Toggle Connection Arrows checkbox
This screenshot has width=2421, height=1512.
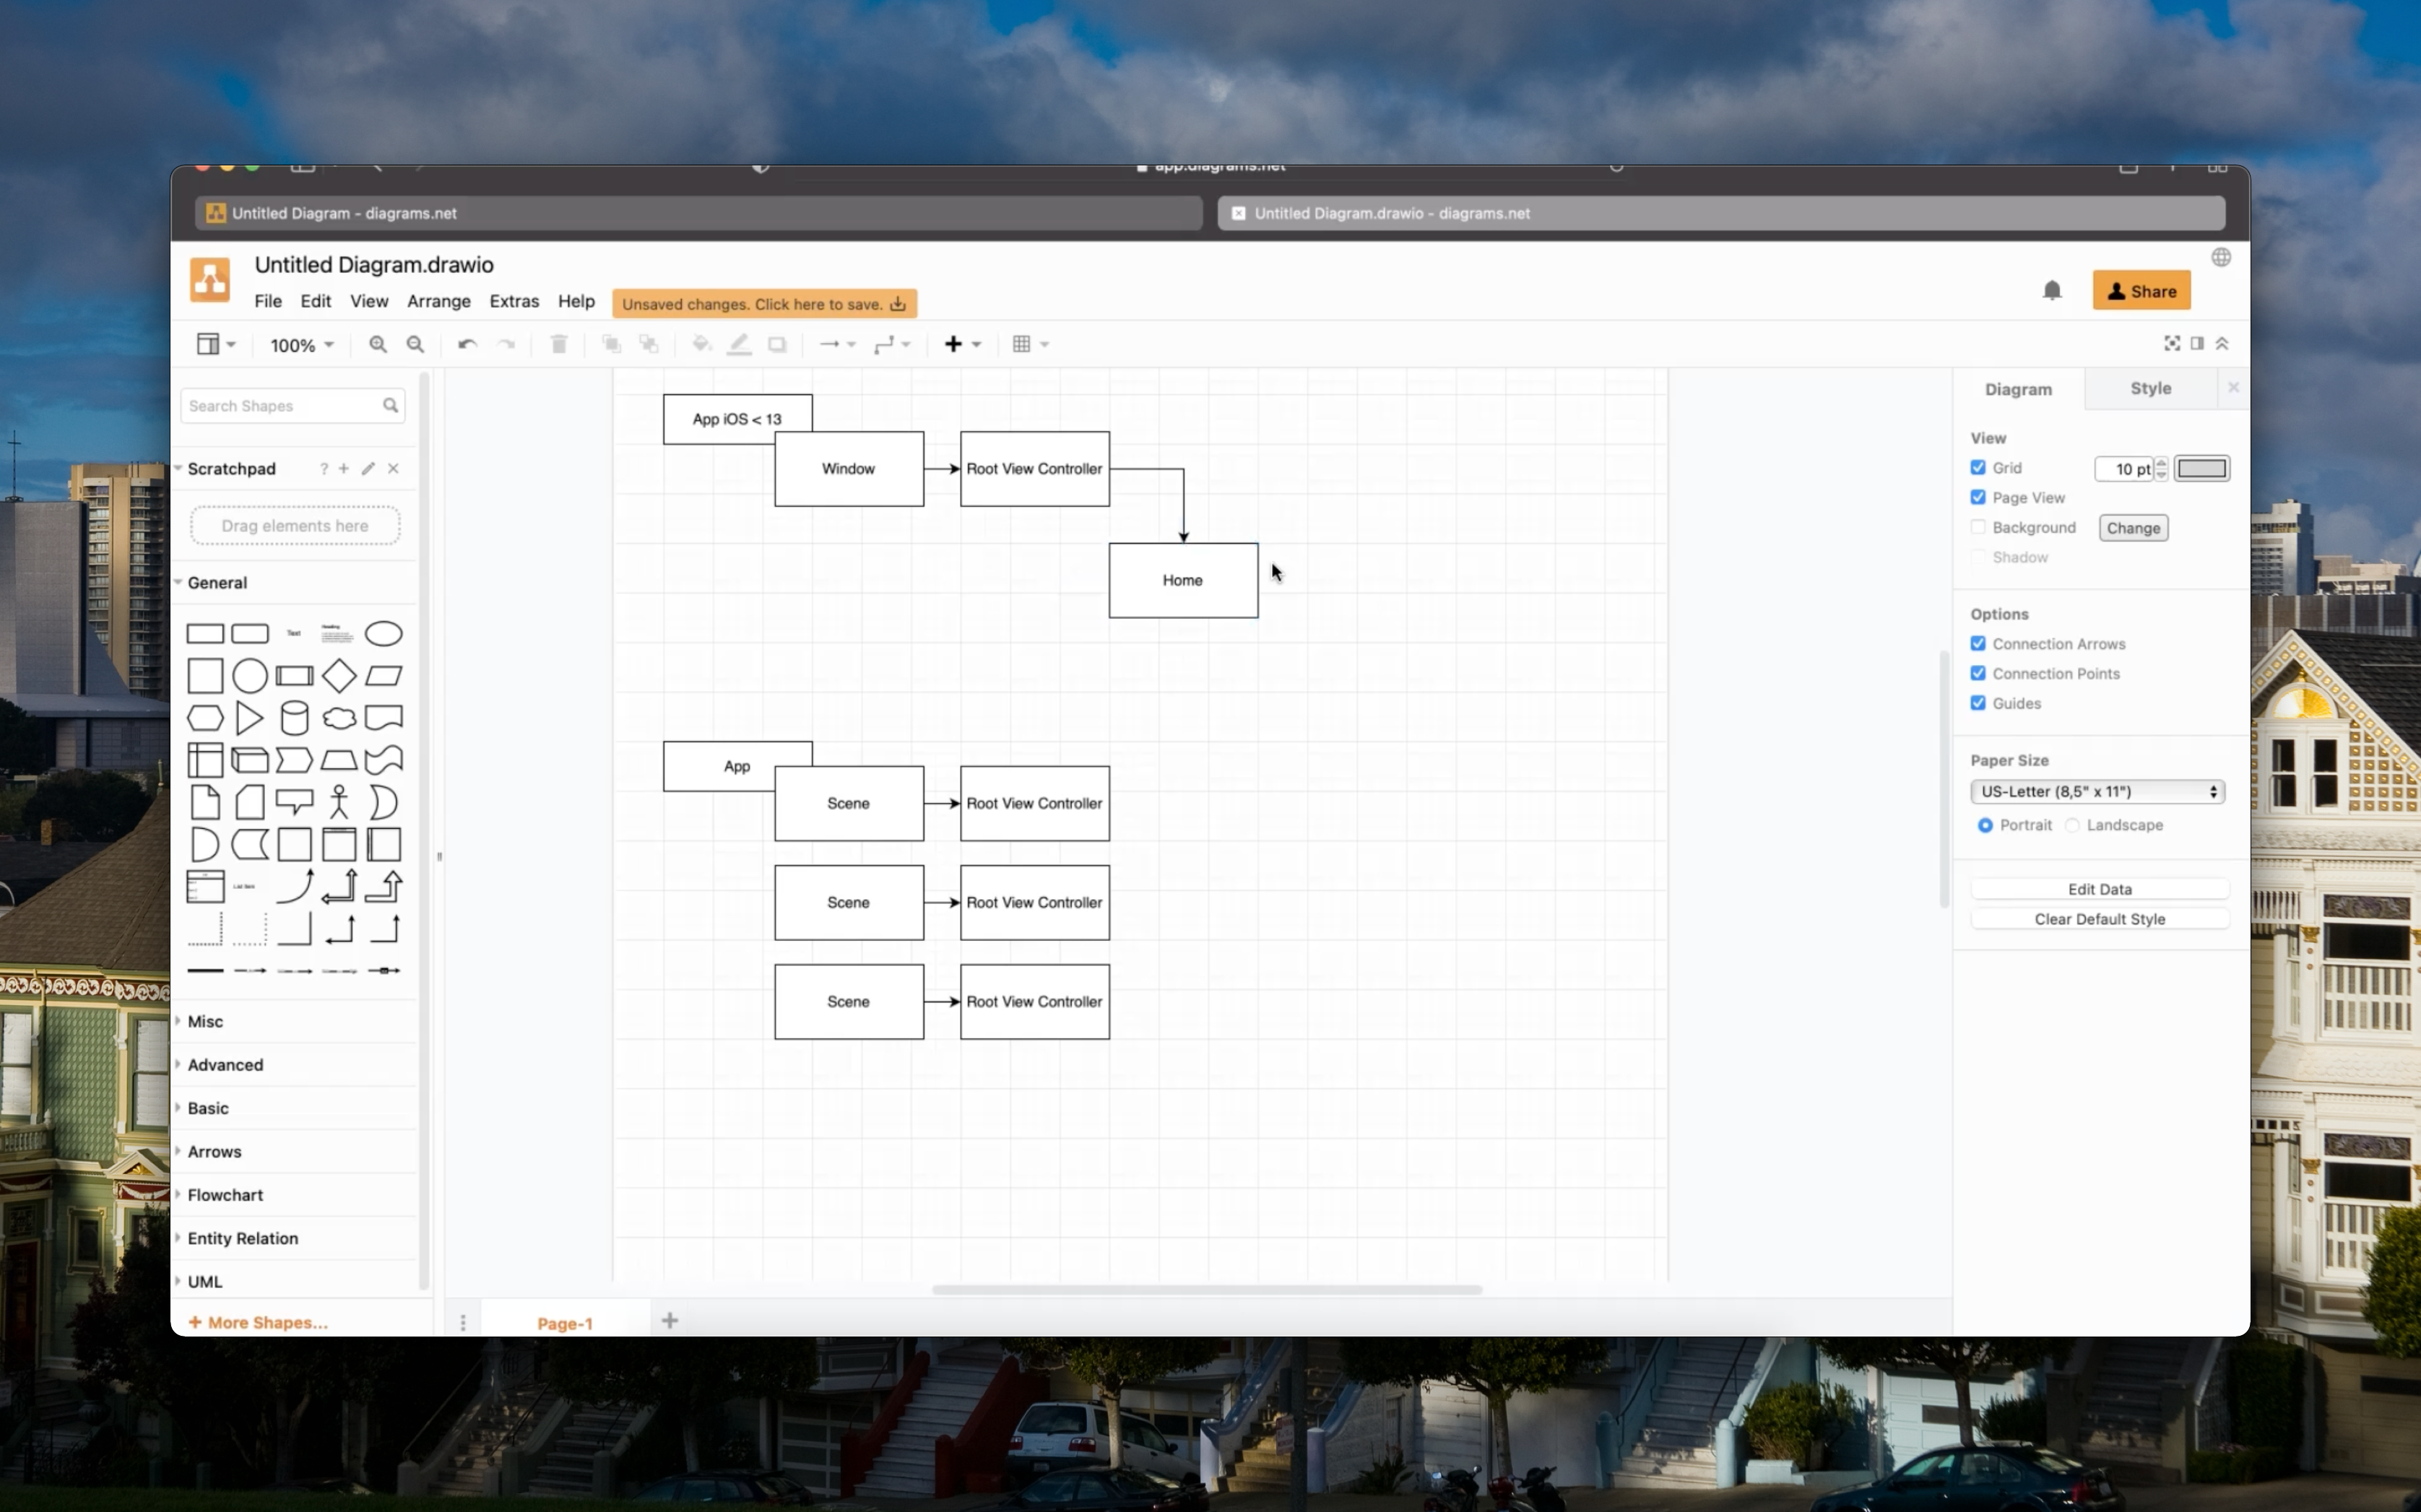[1978, 644]
